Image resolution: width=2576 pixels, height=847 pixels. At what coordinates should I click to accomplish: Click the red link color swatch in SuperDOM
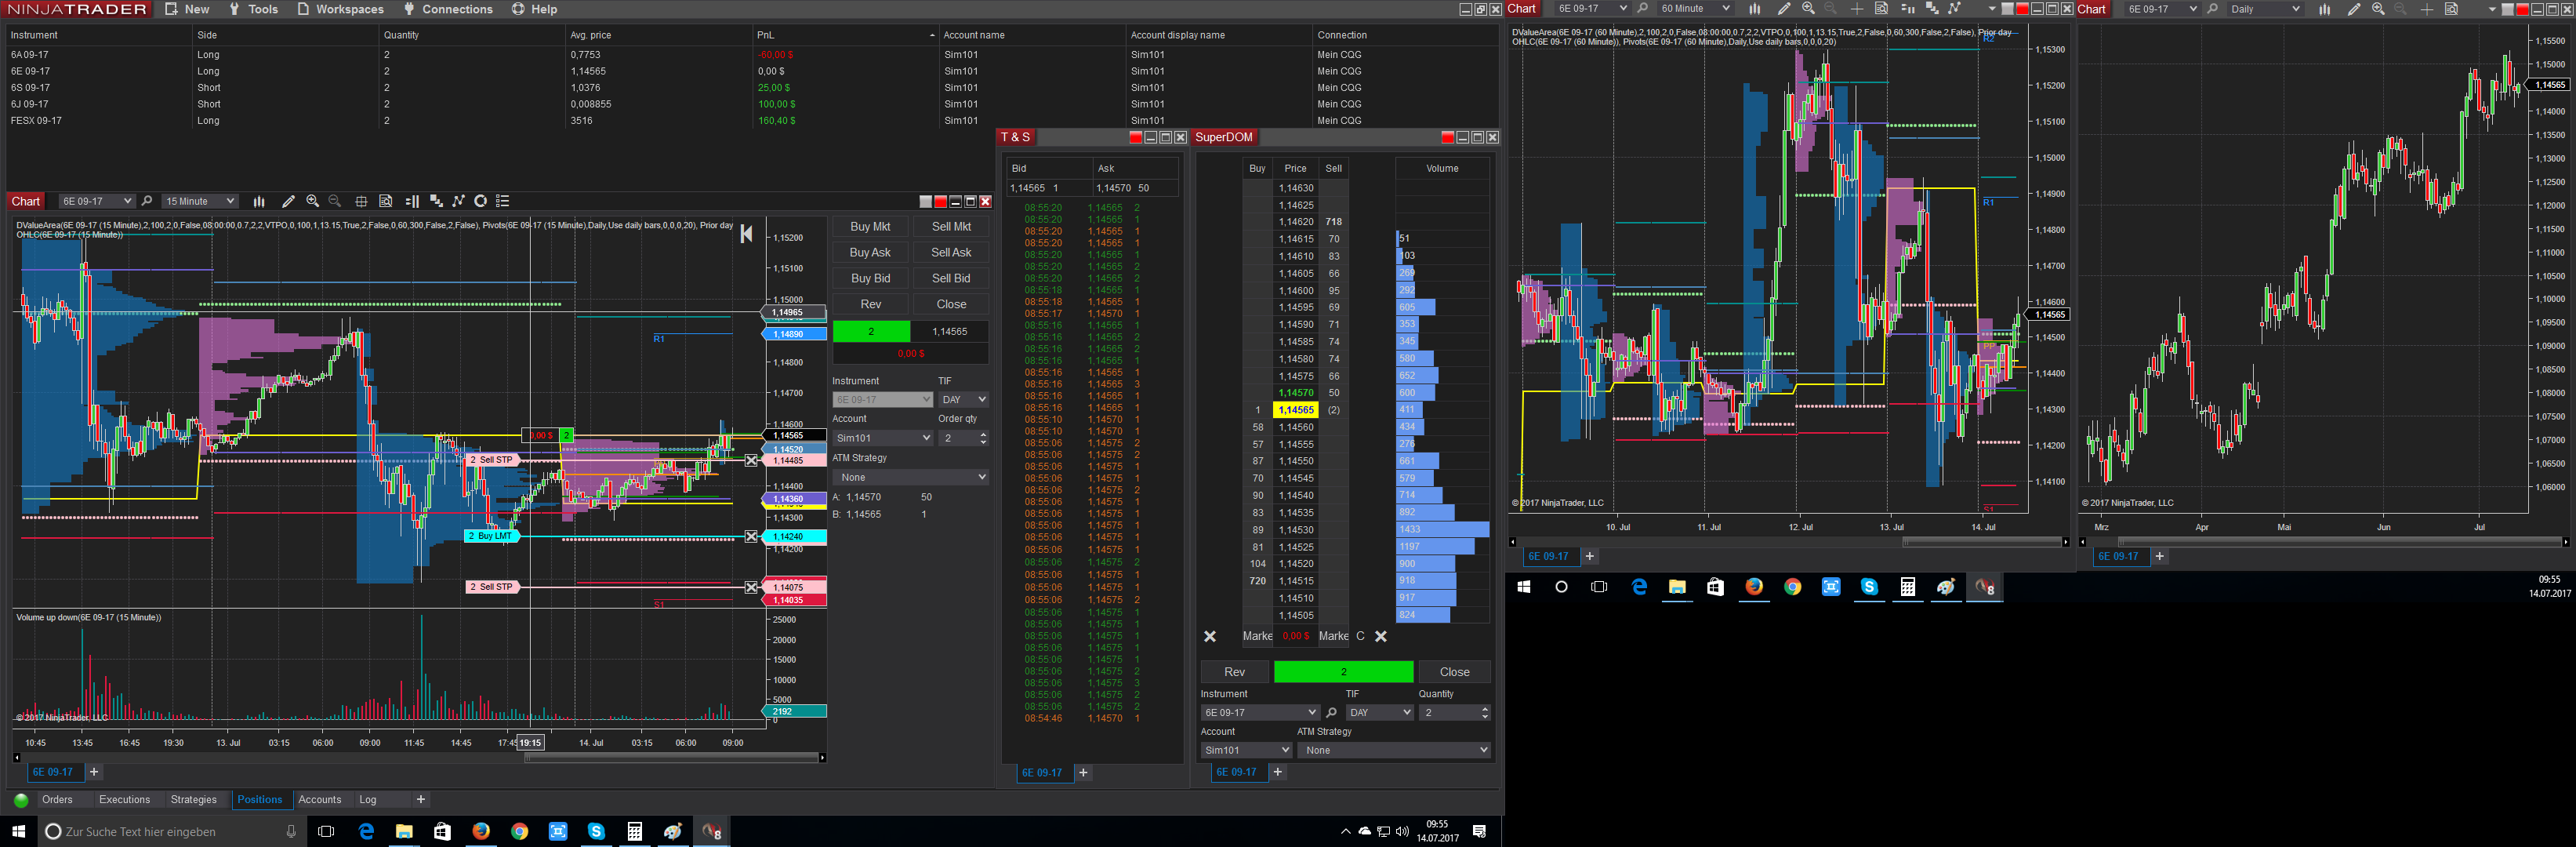(x=1447, y=138)
